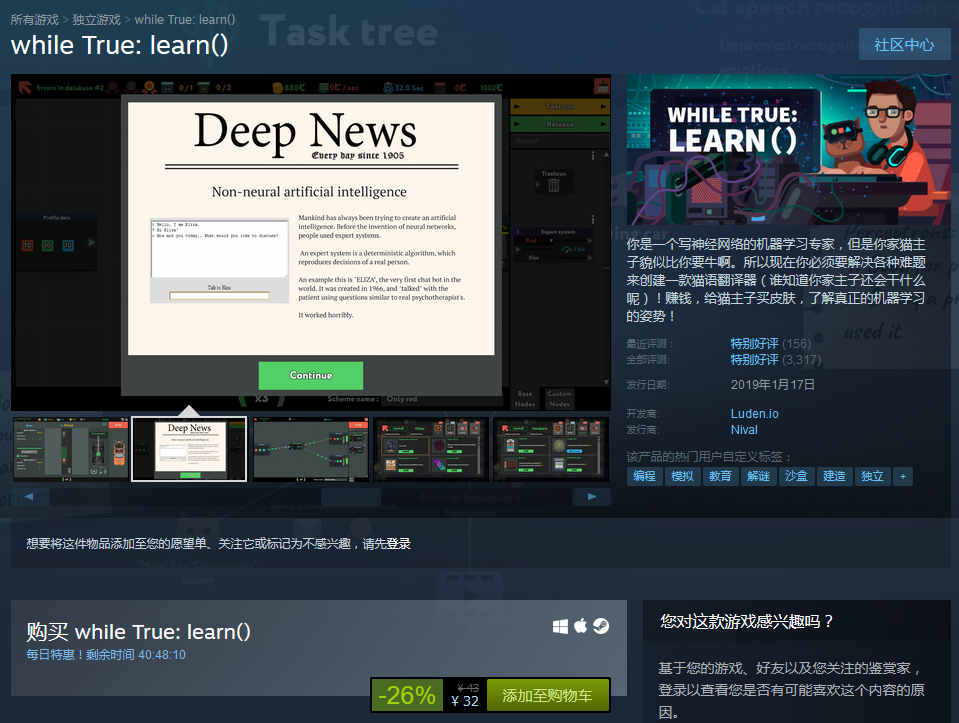Click the while True: learn() breadcrumb
Viewport: 959px width, 723px height.
point(185,20)
